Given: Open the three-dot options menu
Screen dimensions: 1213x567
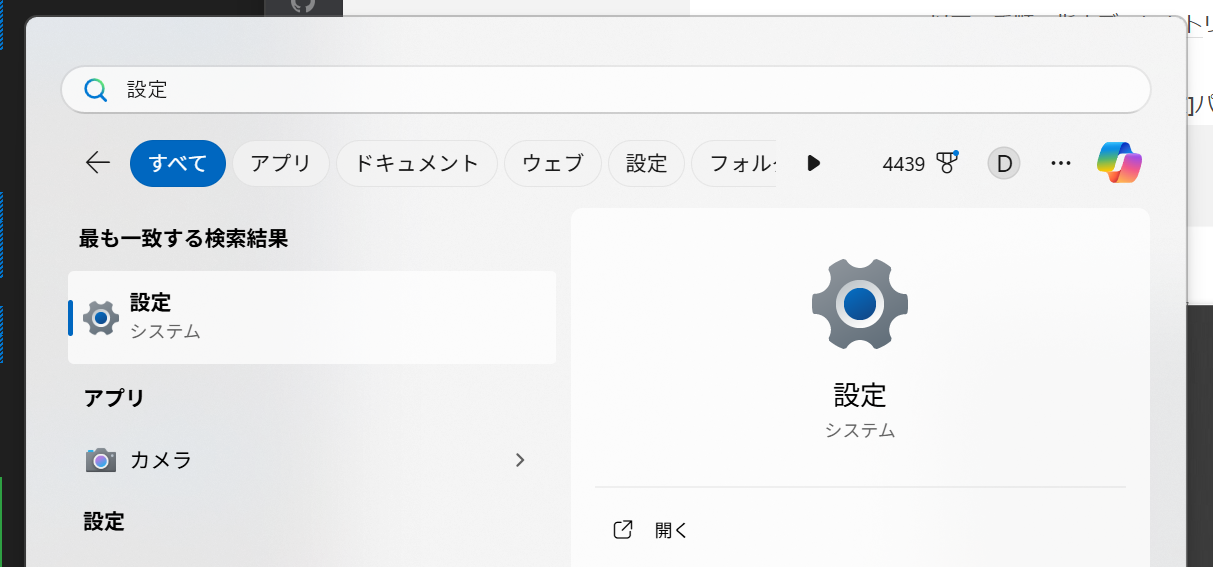Looking at the screenshot, I should 1061,163.
